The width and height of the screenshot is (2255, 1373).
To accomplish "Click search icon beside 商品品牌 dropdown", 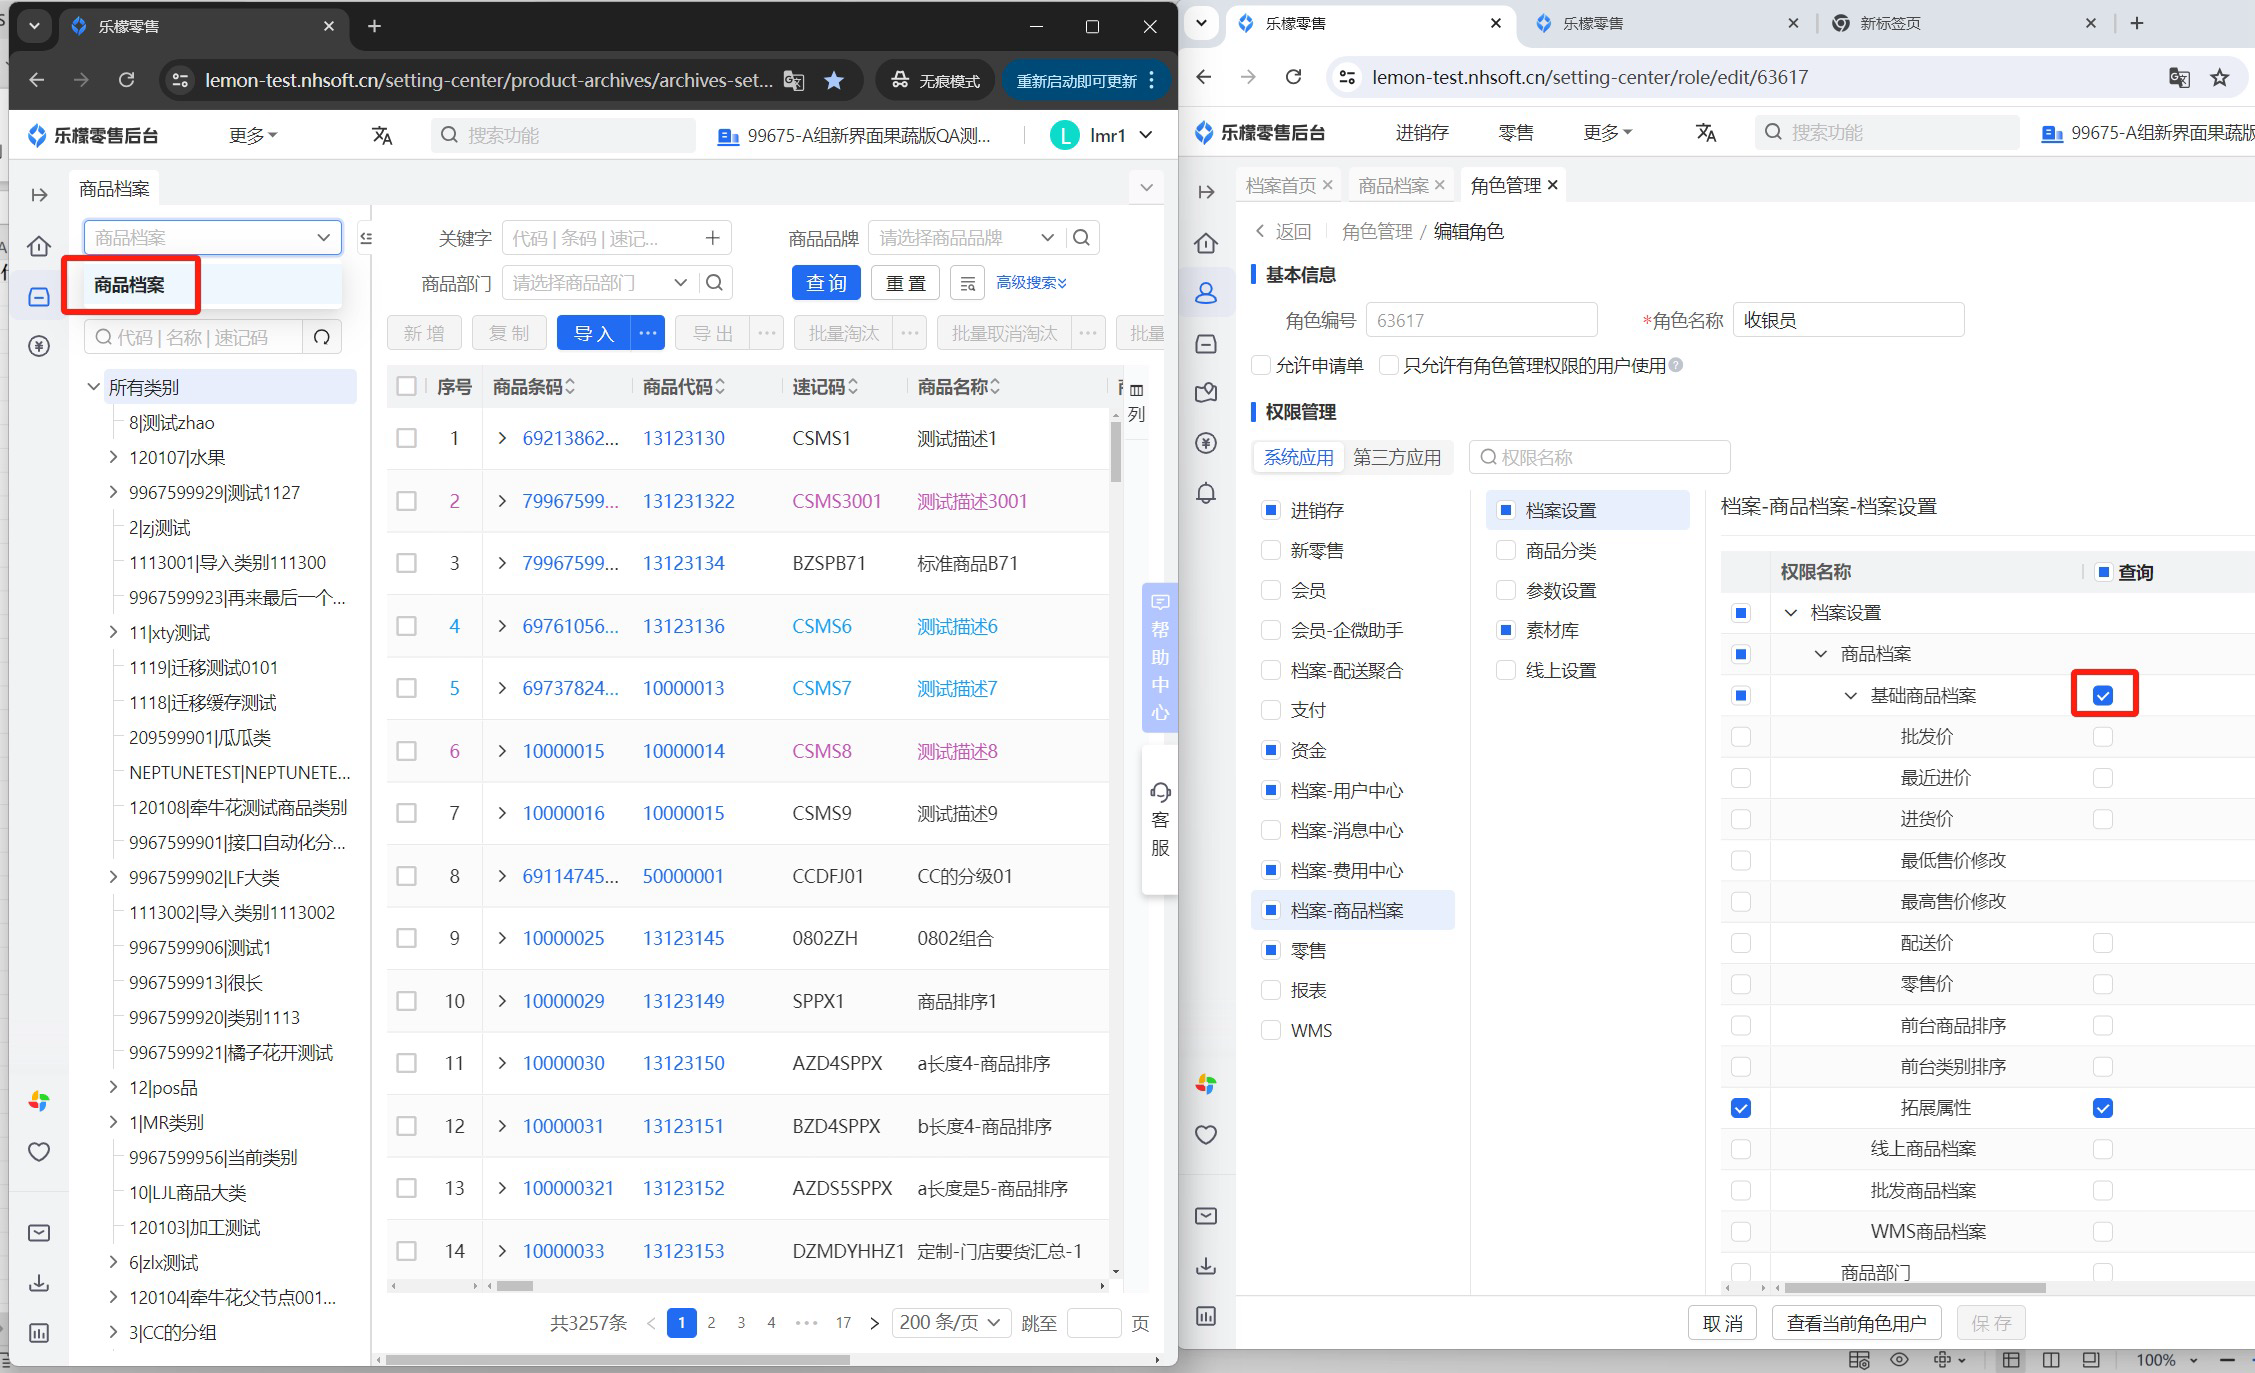I will pyautogui.click(x=1082, y=238).
